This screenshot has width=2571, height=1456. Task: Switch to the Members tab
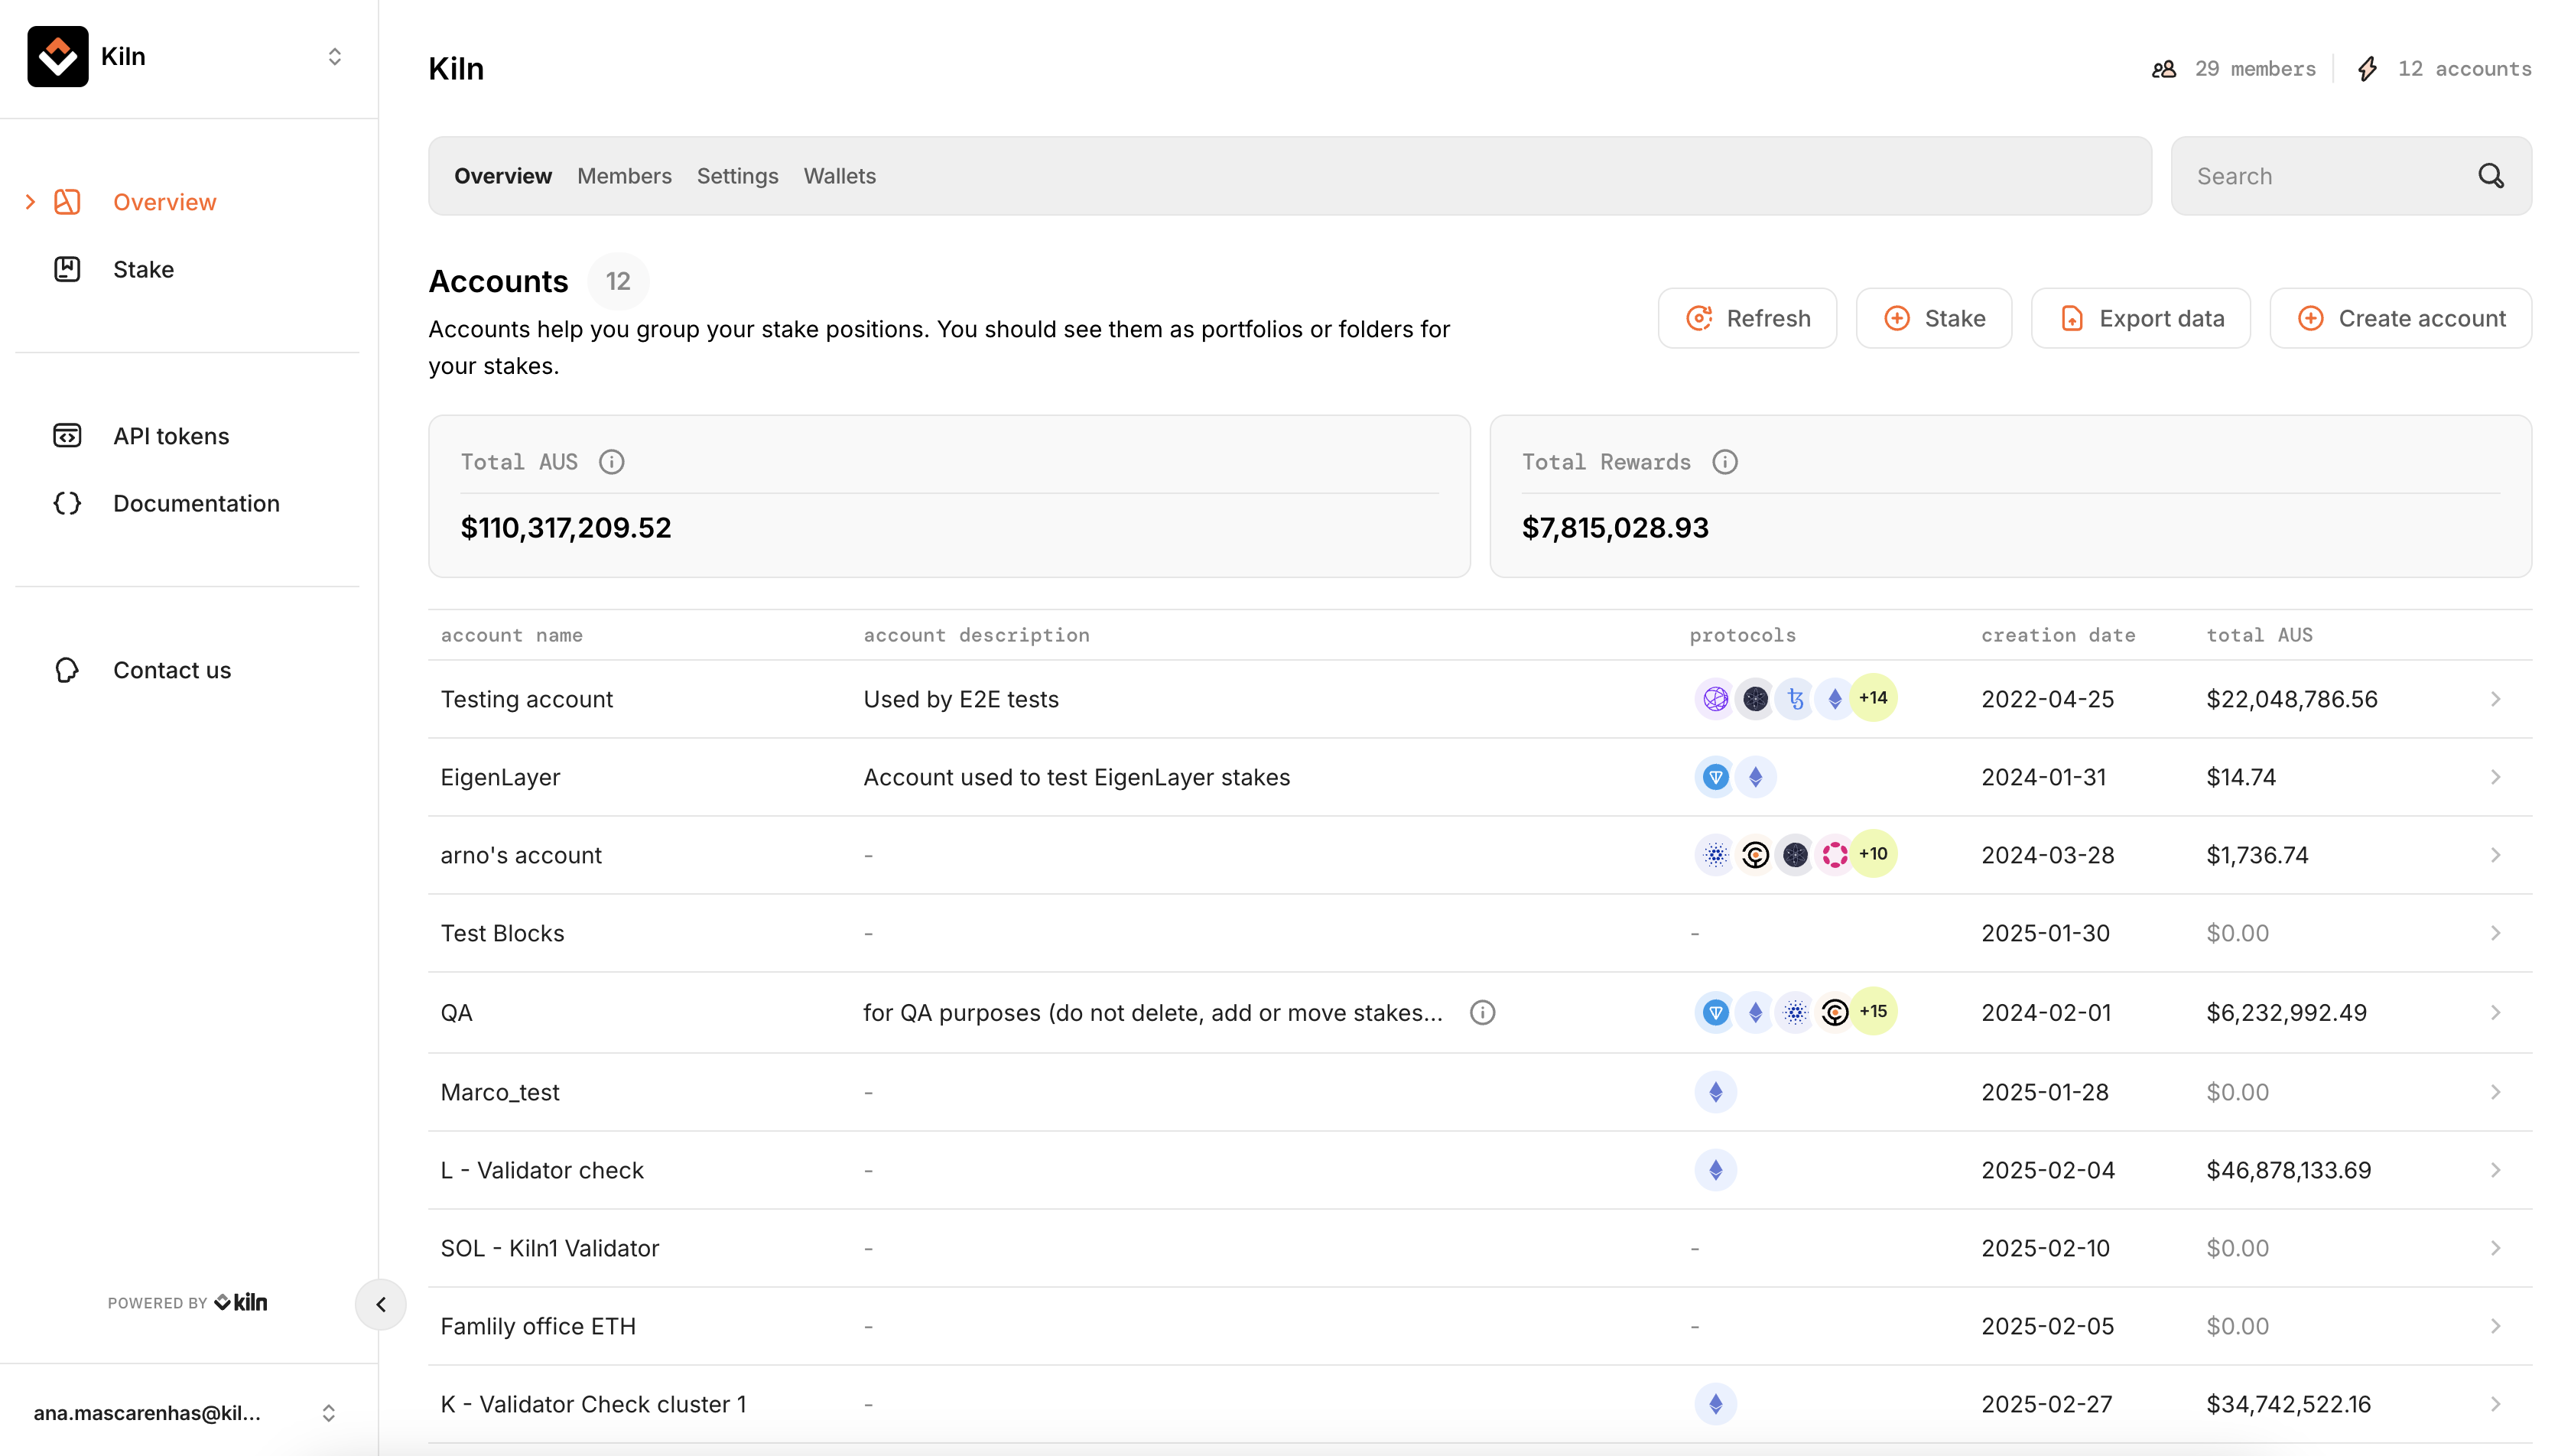624,176
